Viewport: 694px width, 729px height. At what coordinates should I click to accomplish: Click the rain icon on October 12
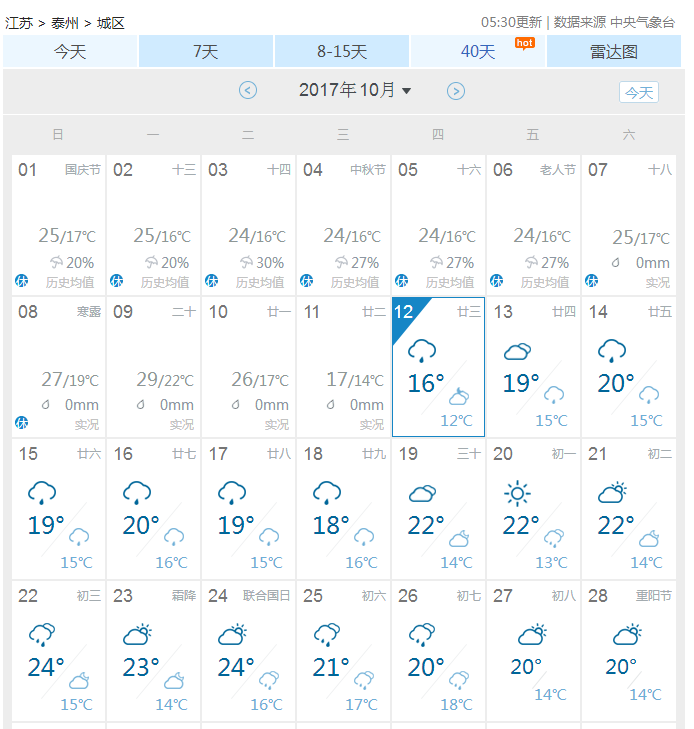[x=422, y=351]
